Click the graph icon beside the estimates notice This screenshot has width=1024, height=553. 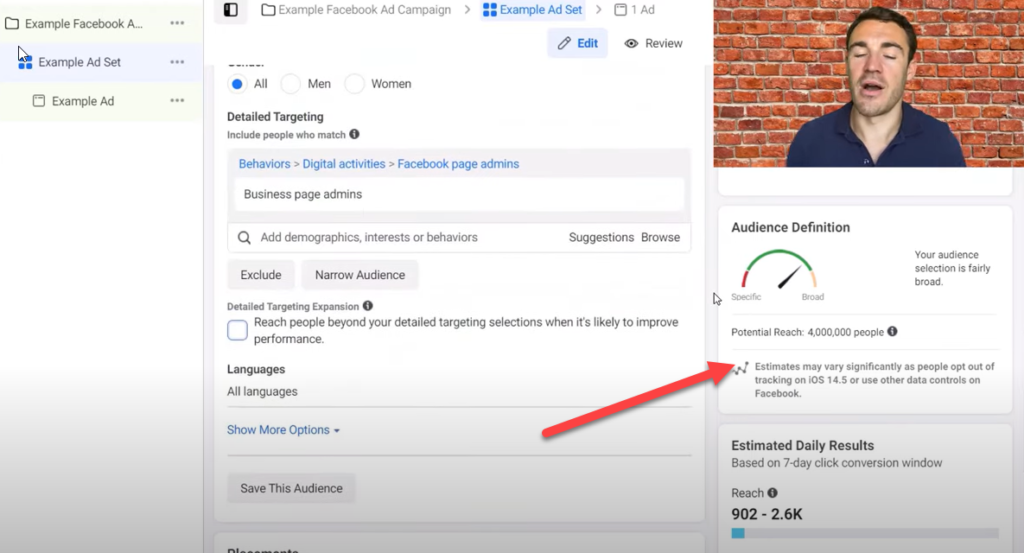740,369
